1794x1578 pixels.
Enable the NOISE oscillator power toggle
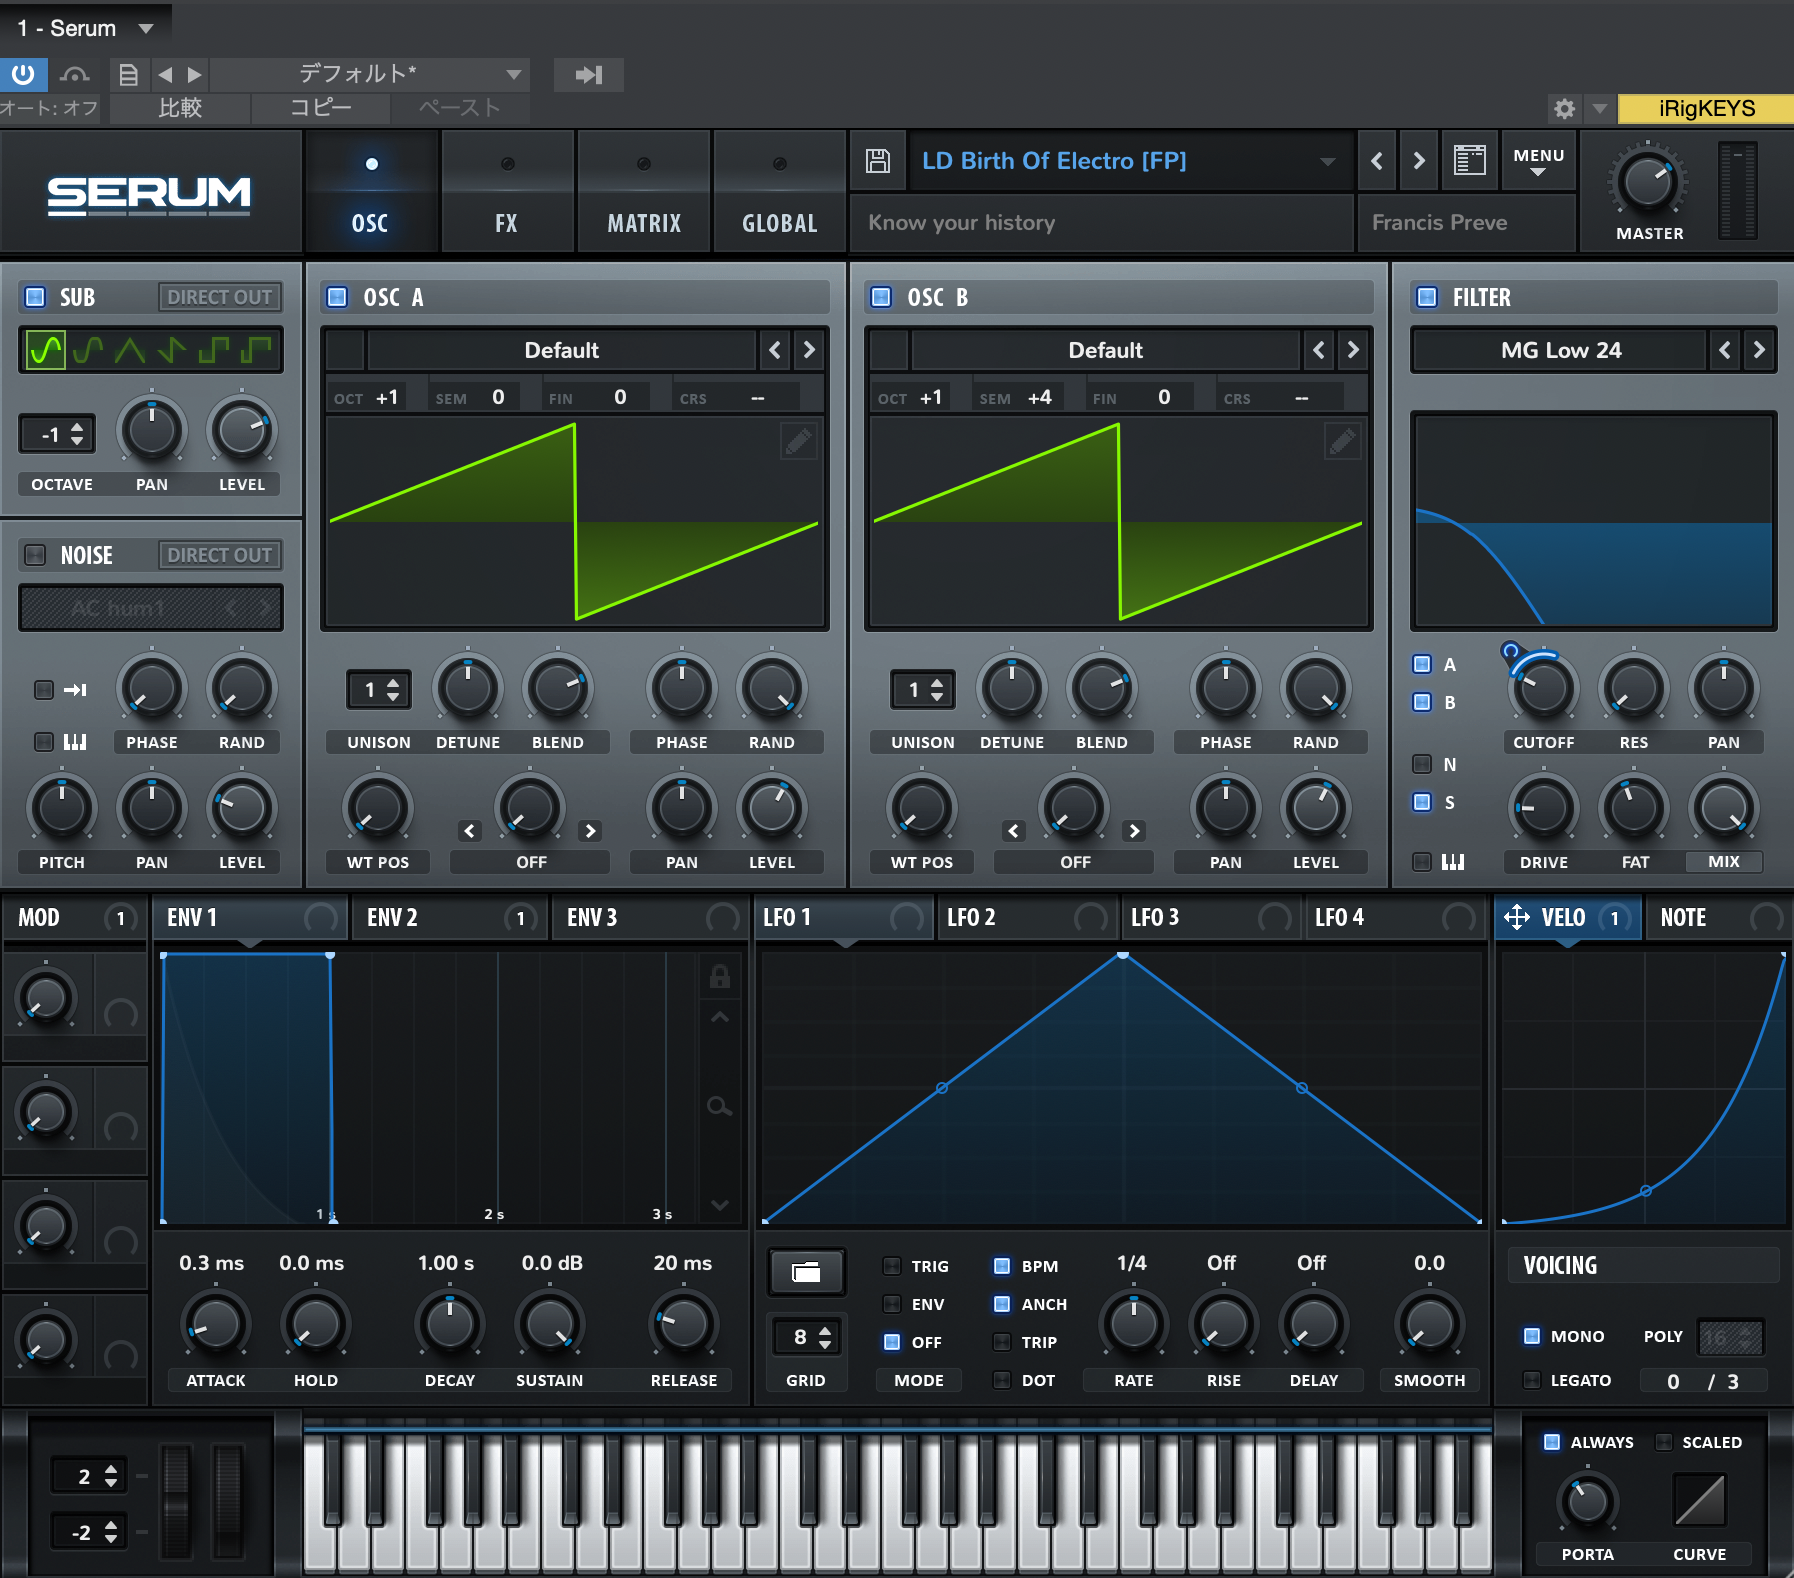coord(35,554)
